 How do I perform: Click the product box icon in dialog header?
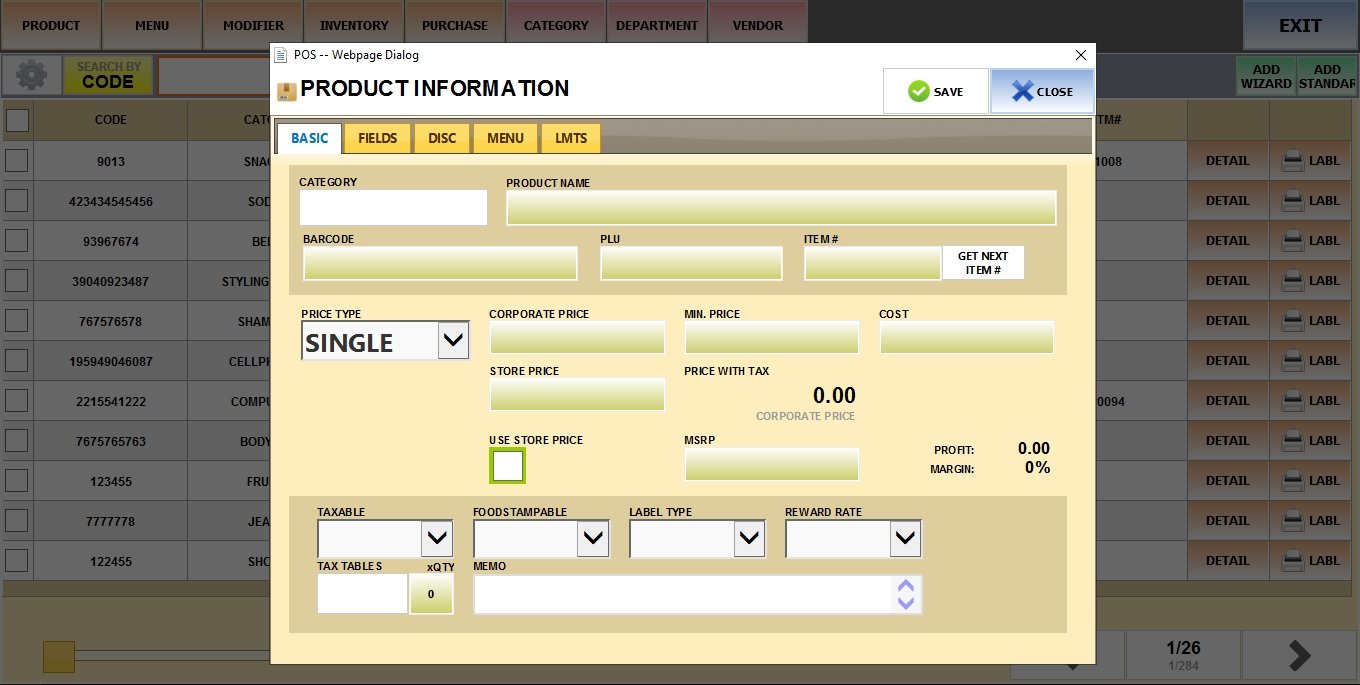click(287, 91)
